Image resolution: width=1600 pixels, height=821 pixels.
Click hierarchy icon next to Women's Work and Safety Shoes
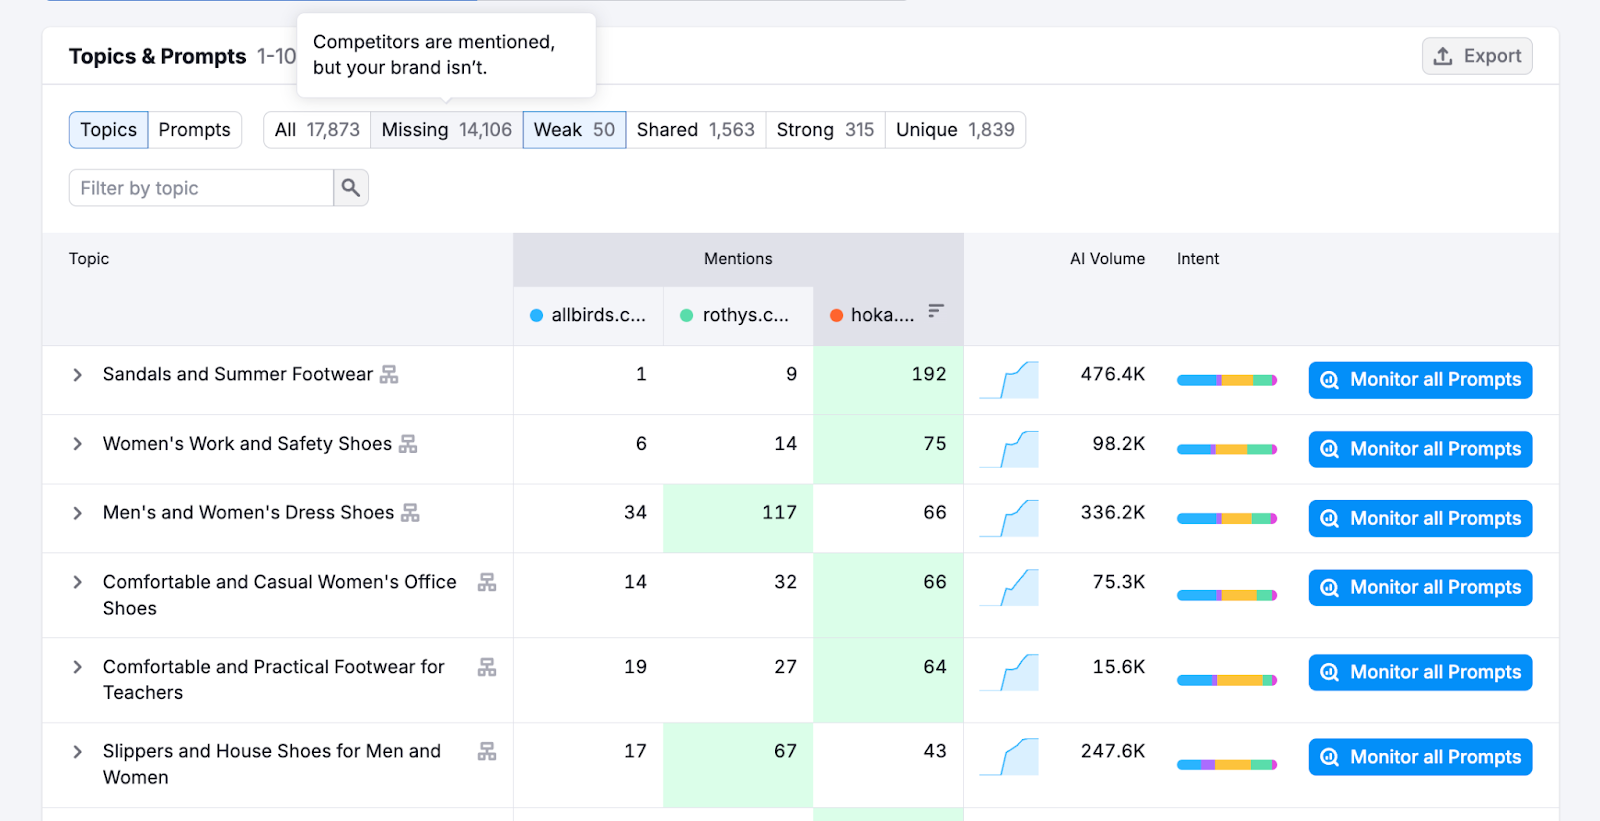pyautogui.click(x=408, y=444)
